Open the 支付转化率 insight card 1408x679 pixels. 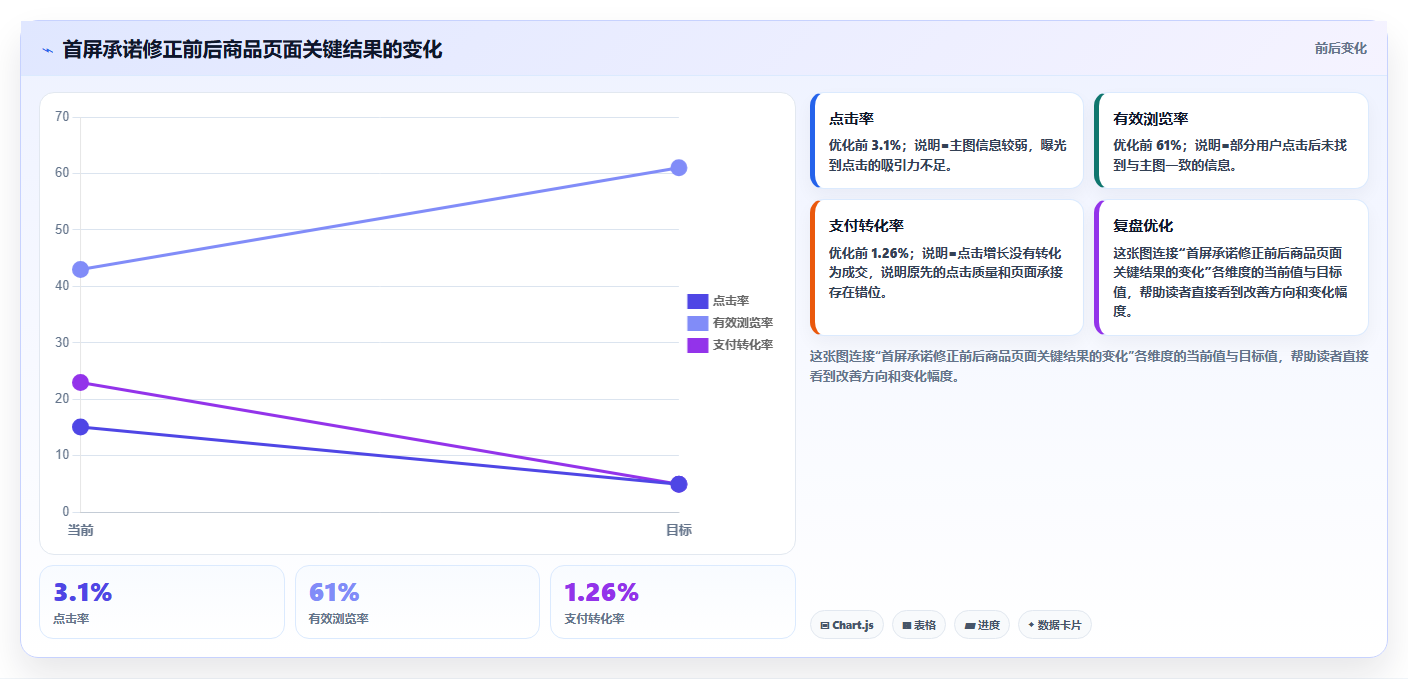tap(946, 267)
